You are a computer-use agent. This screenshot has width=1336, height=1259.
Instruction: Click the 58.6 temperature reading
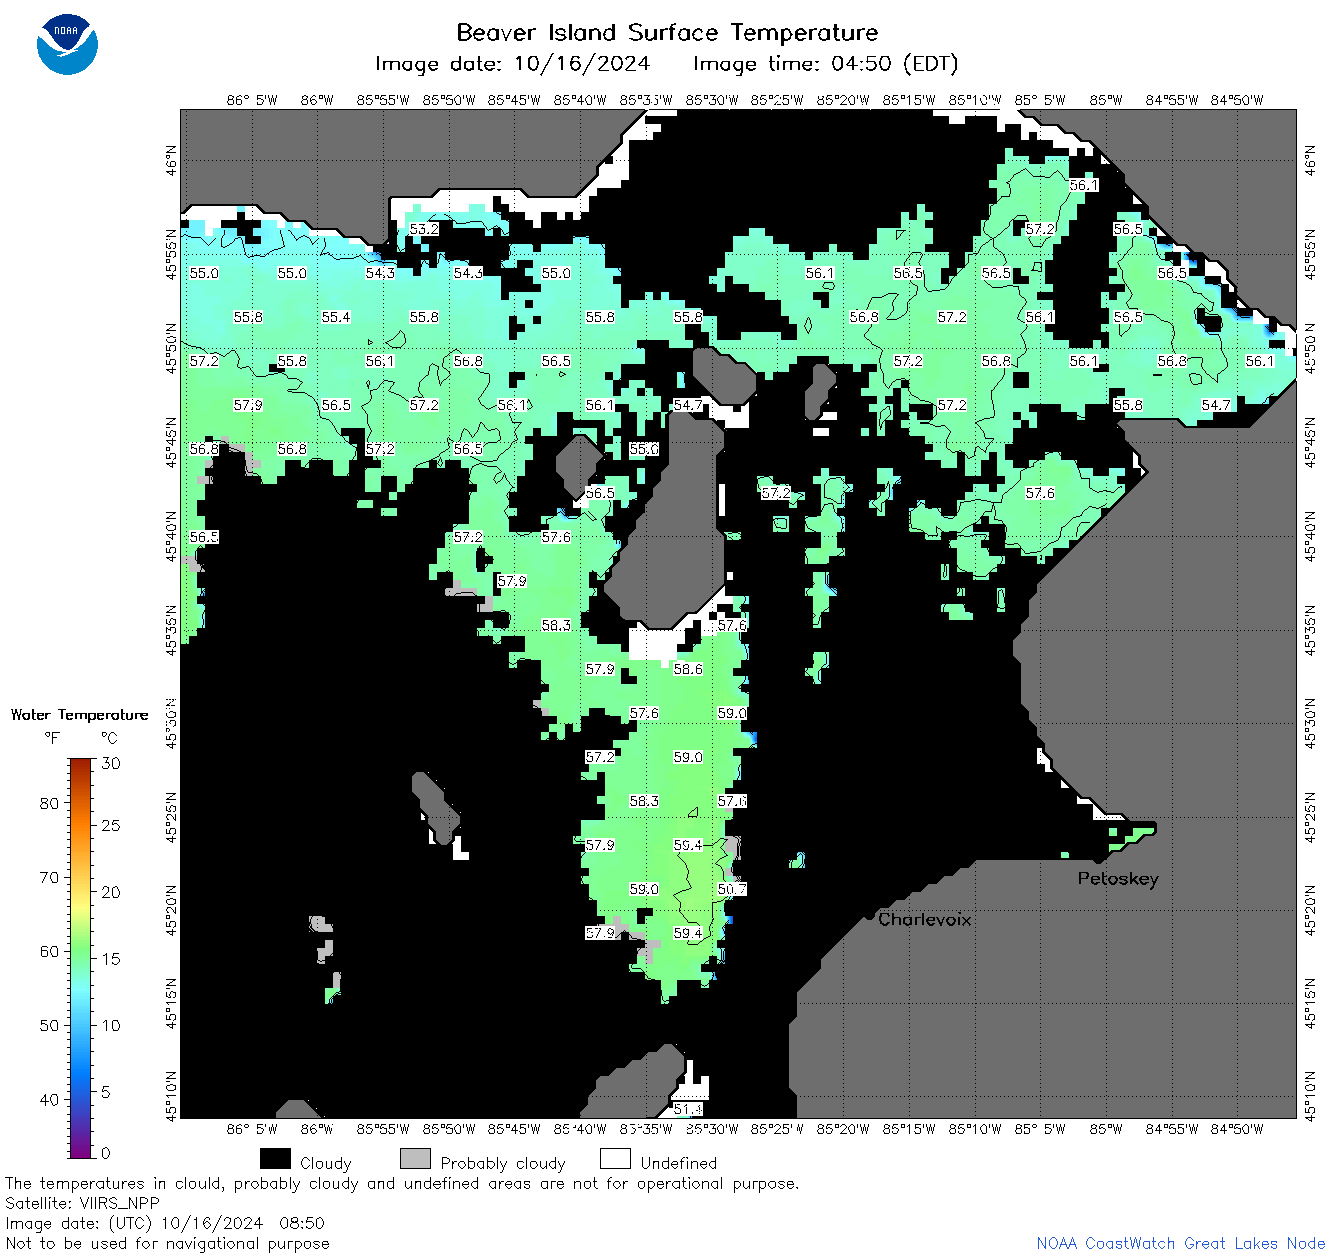688,669
